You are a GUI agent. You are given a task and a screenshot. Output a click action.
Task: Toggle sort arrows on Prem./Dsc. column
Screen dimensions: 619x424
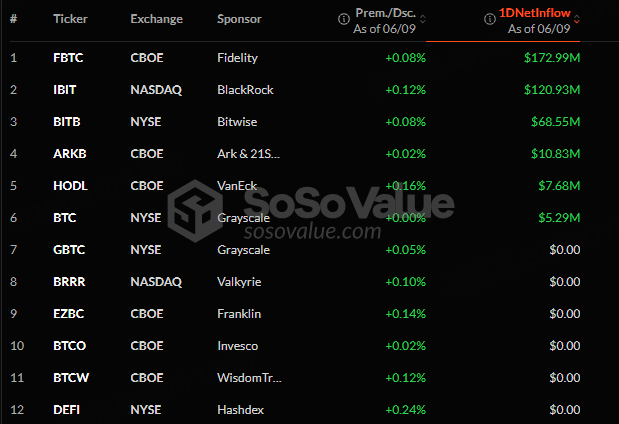[x=422, y=18]
